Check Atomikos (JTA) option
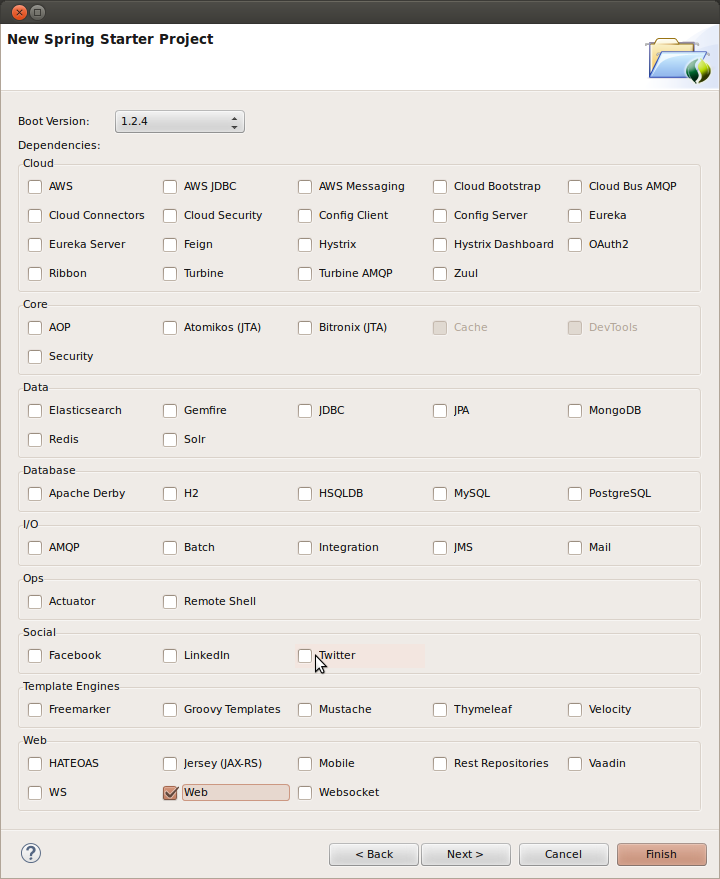Screen dimensions: 720x879 [170, 328]
